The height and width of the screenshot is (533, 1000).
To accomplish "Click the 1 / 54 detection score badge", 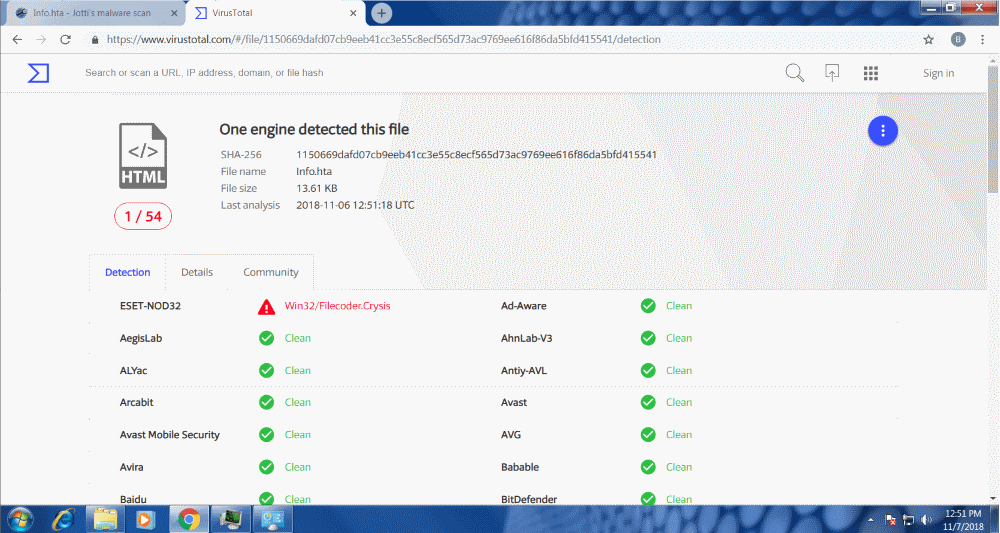I will point(143,217).
